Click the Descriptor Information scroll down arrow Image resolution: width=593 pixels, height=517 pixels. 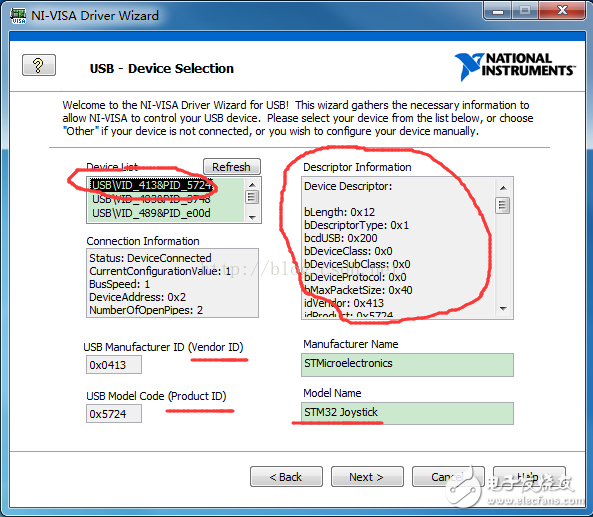pos(503,309)
